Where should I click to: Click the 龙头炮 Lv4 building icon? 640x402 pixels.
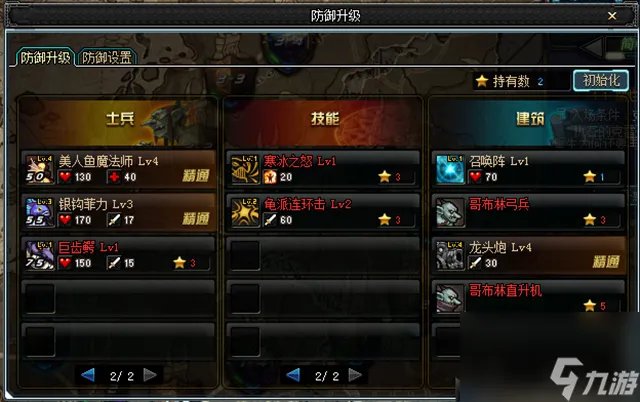click(450, 255)
